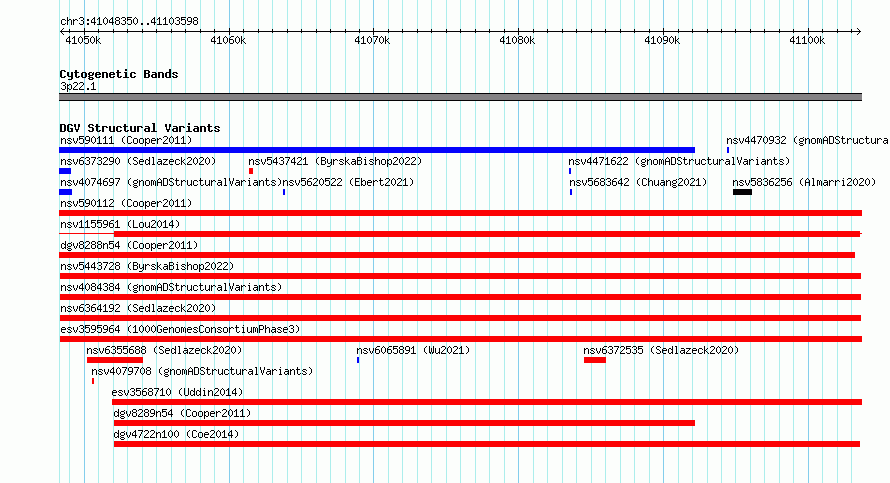Viewport: 890px width, 483px height.
Task: Select the red bar under dgv4722n100
Action: [x=487, y=444]
